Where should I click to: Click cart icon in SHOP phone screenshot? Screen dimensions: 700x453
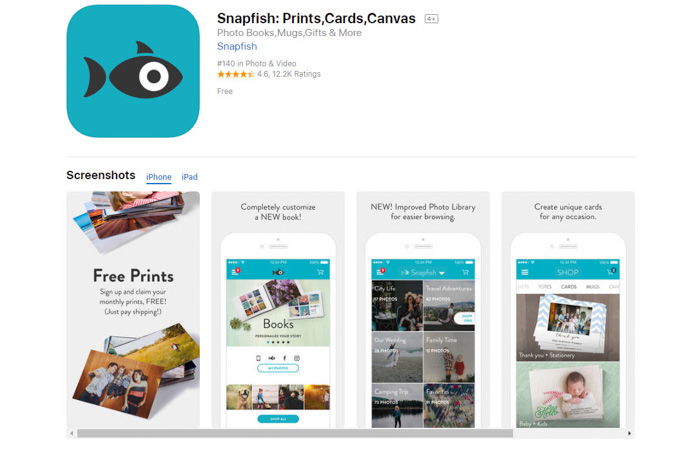[610, 271]
